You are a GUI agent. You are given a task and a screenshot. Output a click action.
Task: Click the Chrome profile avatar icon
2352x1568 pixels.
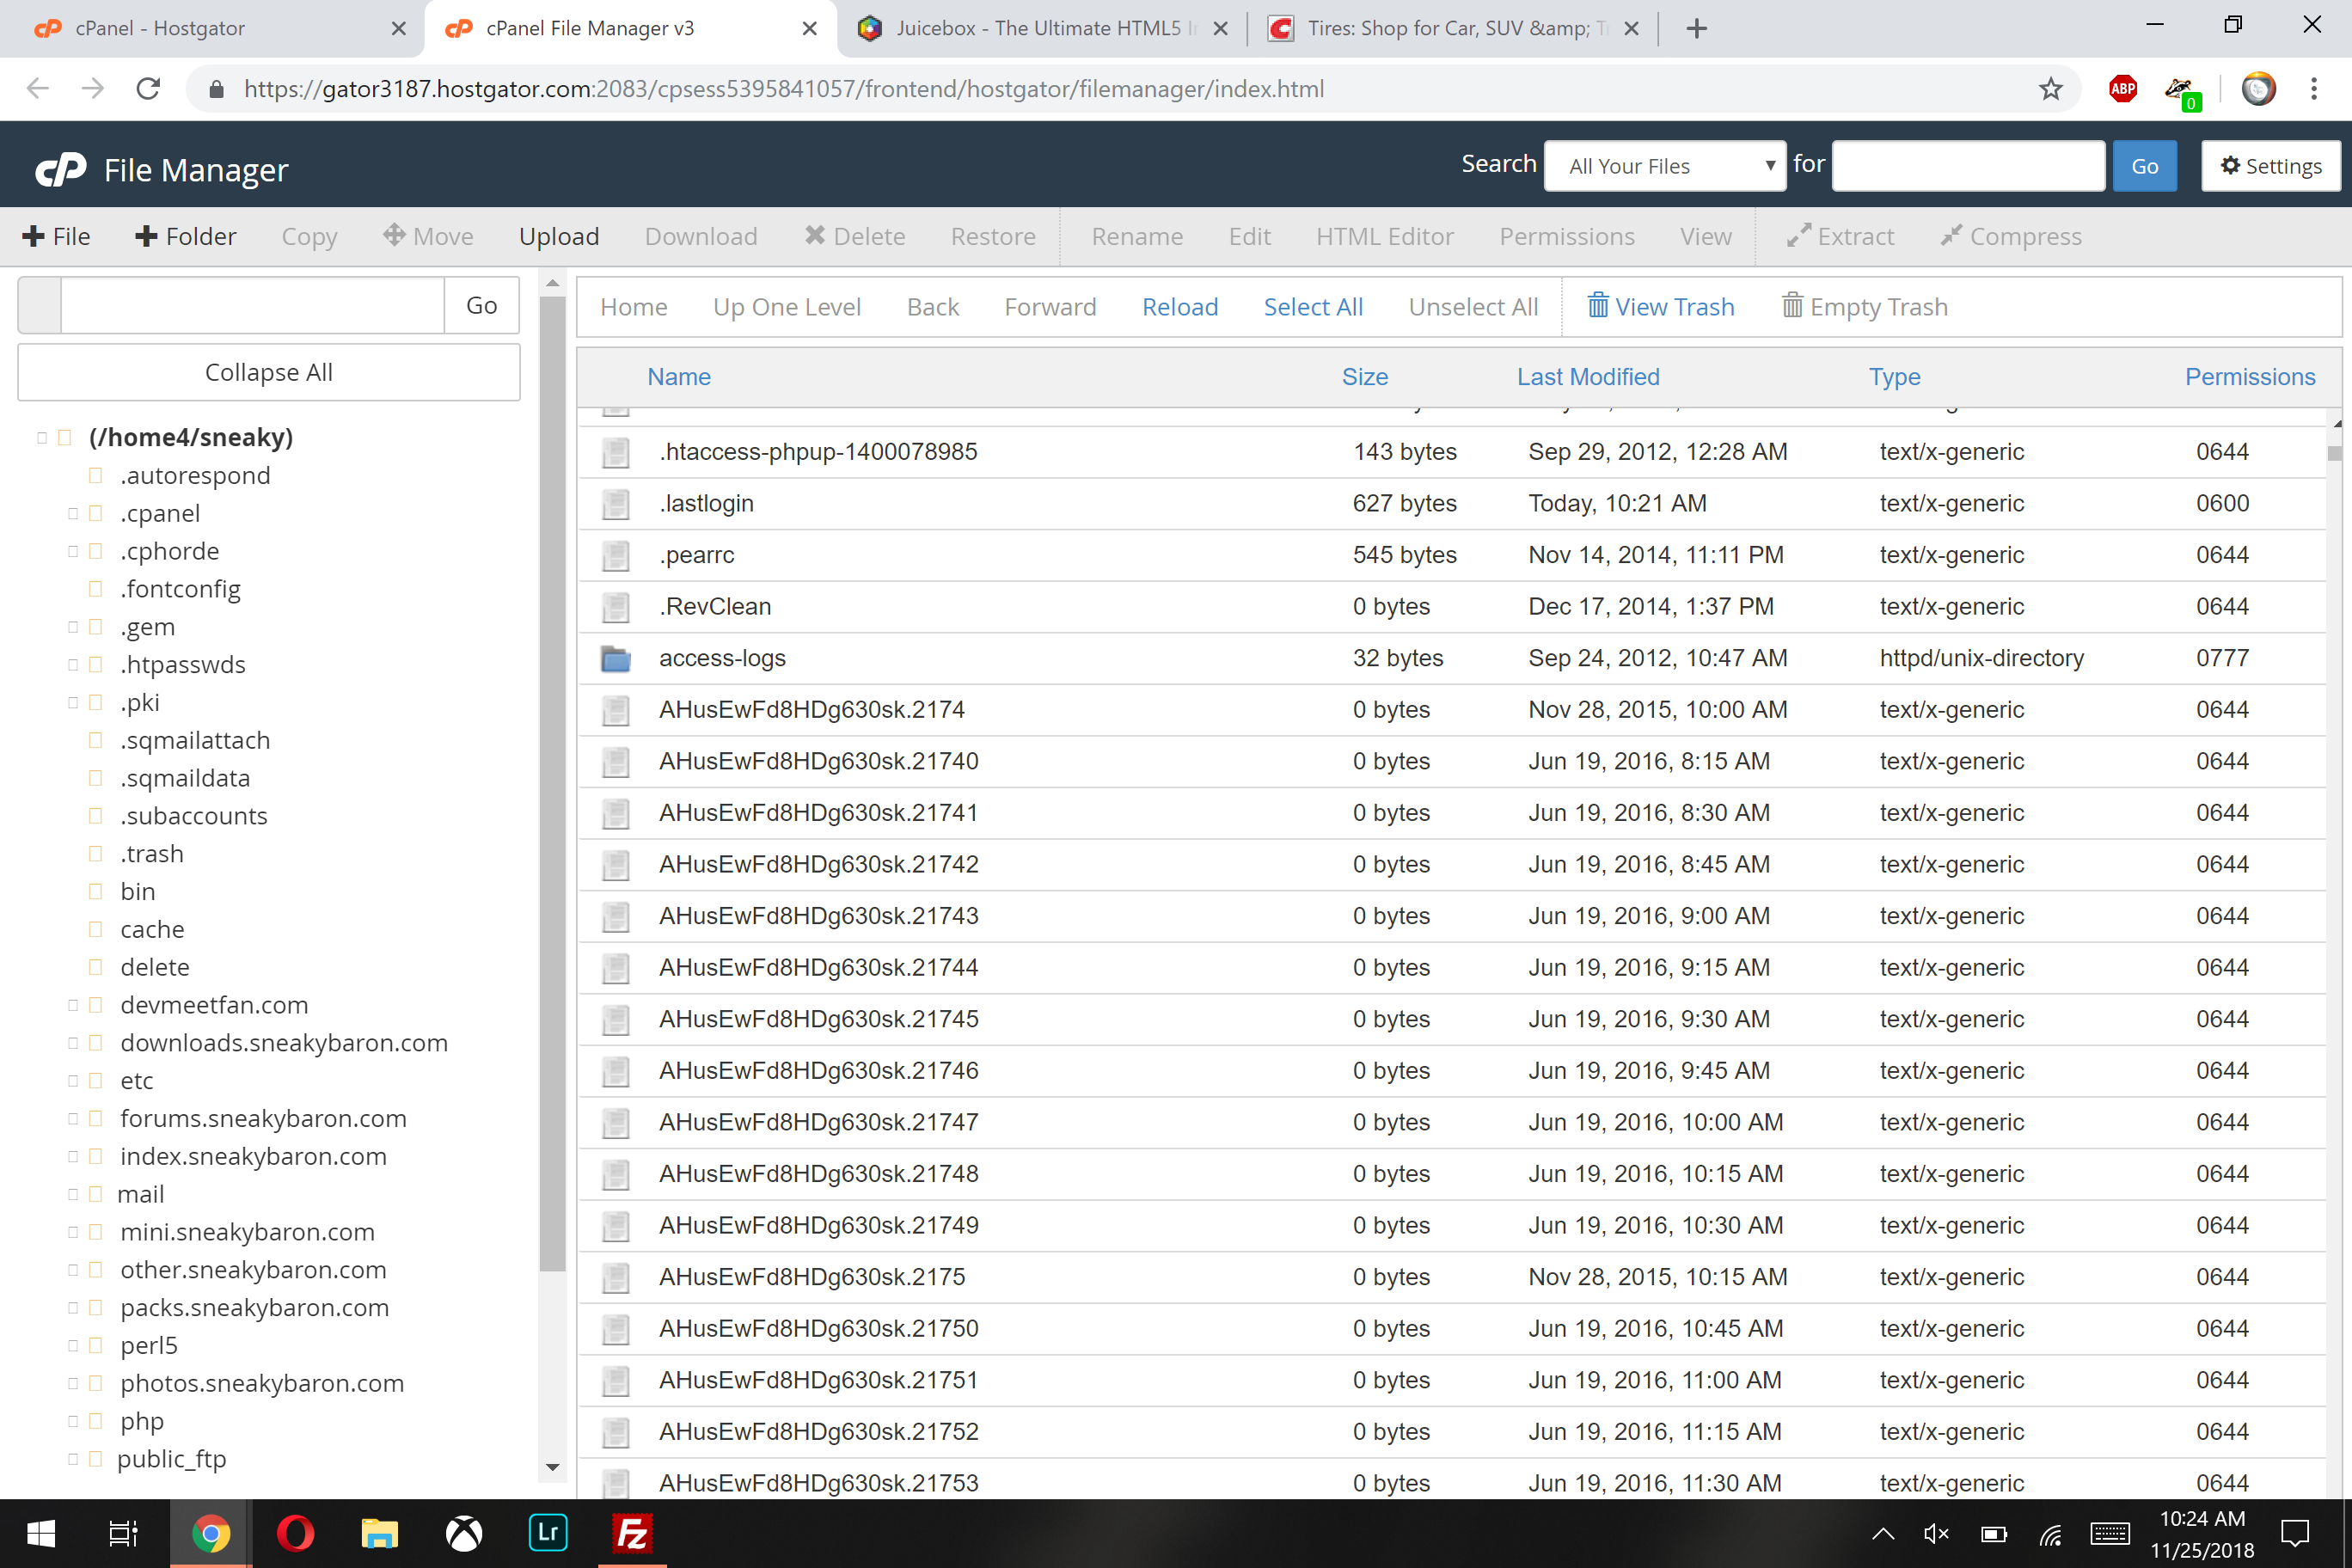pos(2258,89)
